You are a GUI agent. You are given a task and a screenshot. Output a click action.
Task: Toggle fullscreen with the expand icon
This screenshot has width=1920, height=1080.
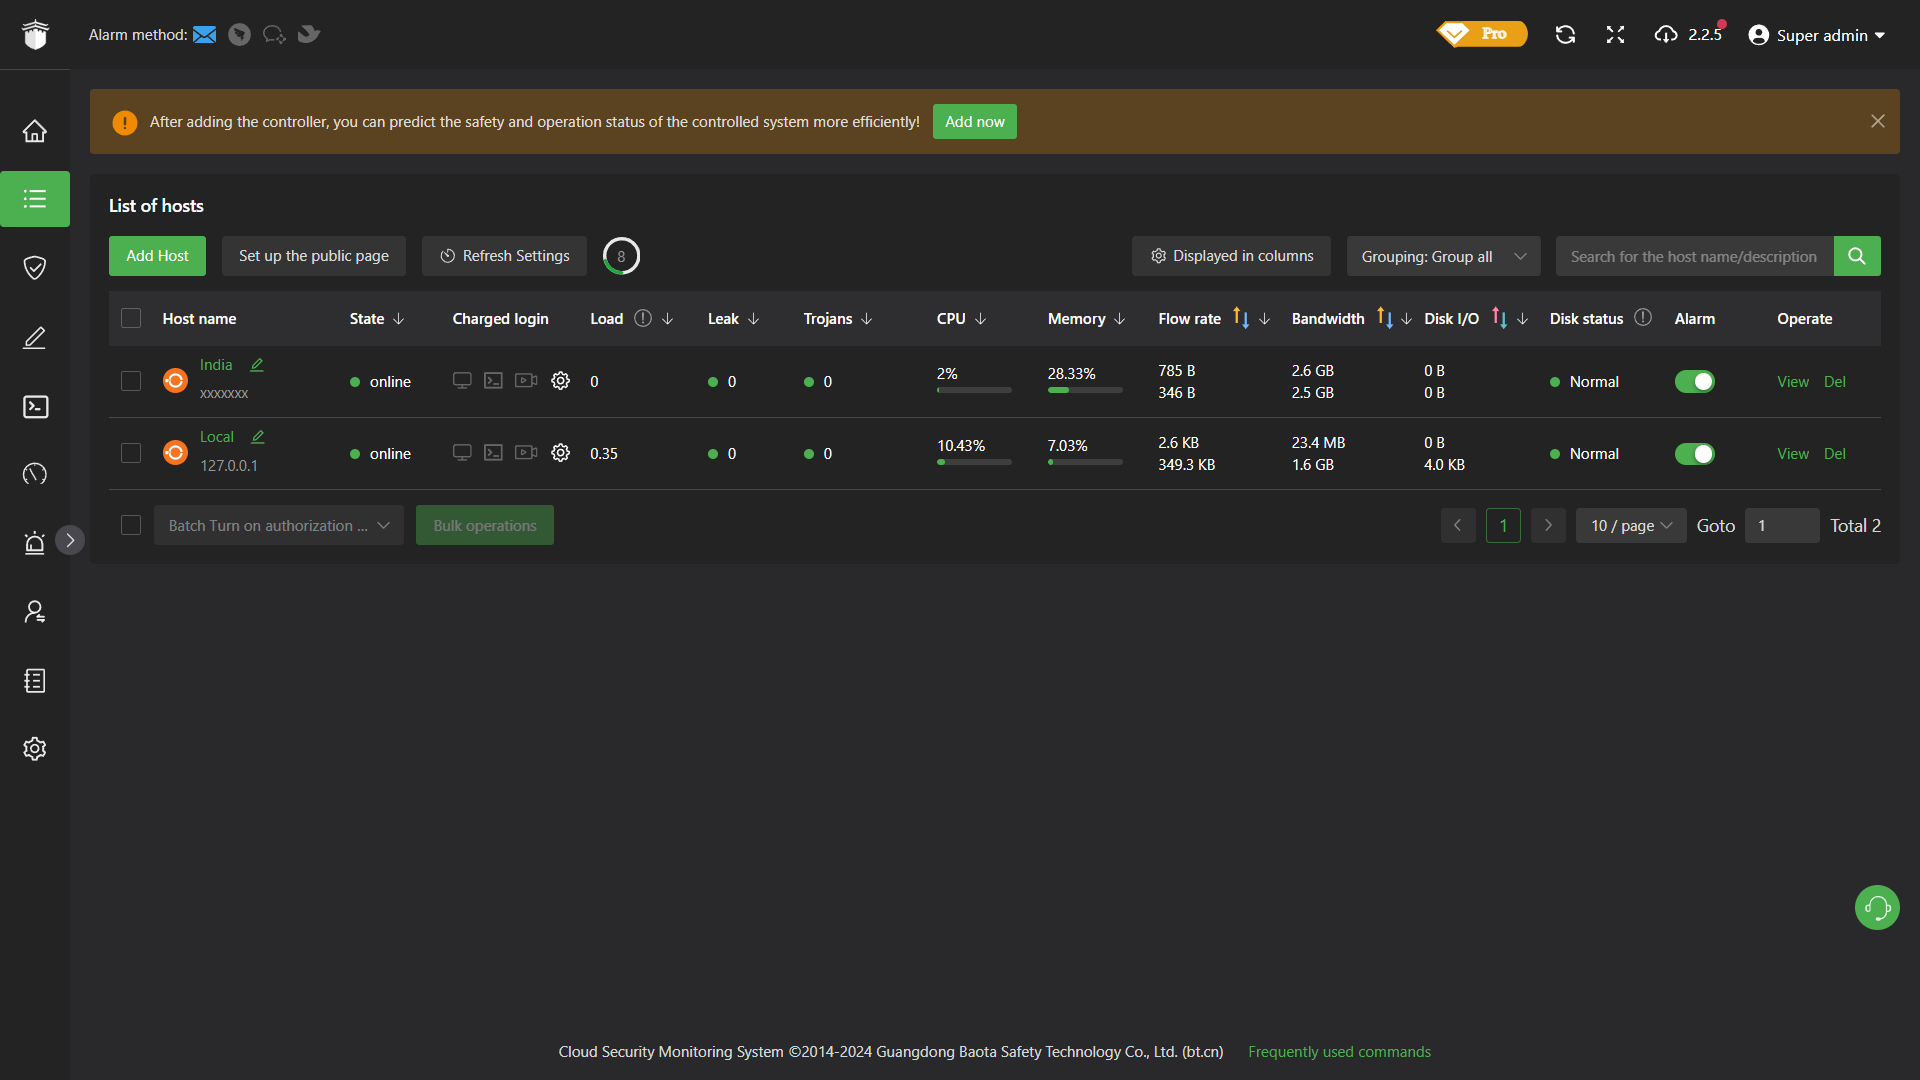(x=1615, y=35)
